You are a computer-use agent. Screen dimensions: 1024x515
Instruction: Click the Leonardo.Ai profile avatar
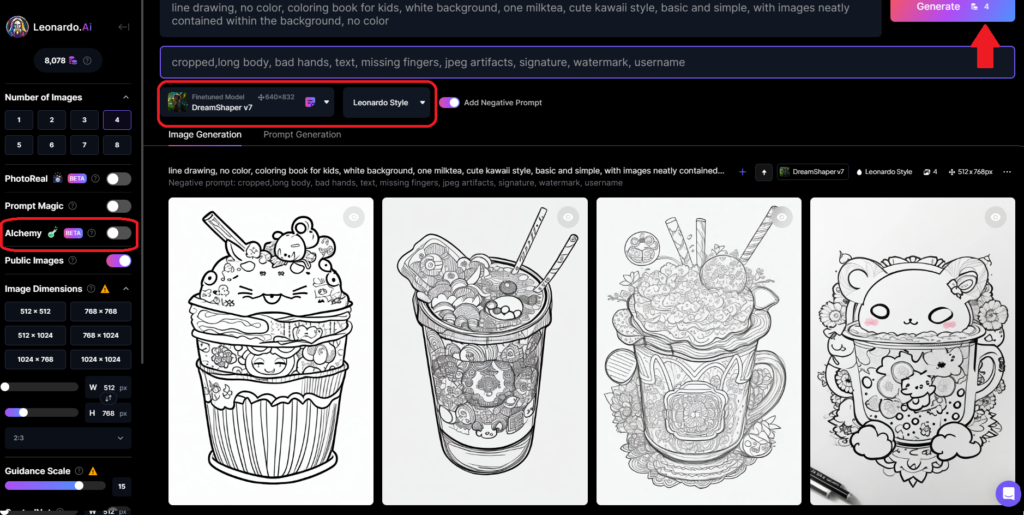[17, 27]
